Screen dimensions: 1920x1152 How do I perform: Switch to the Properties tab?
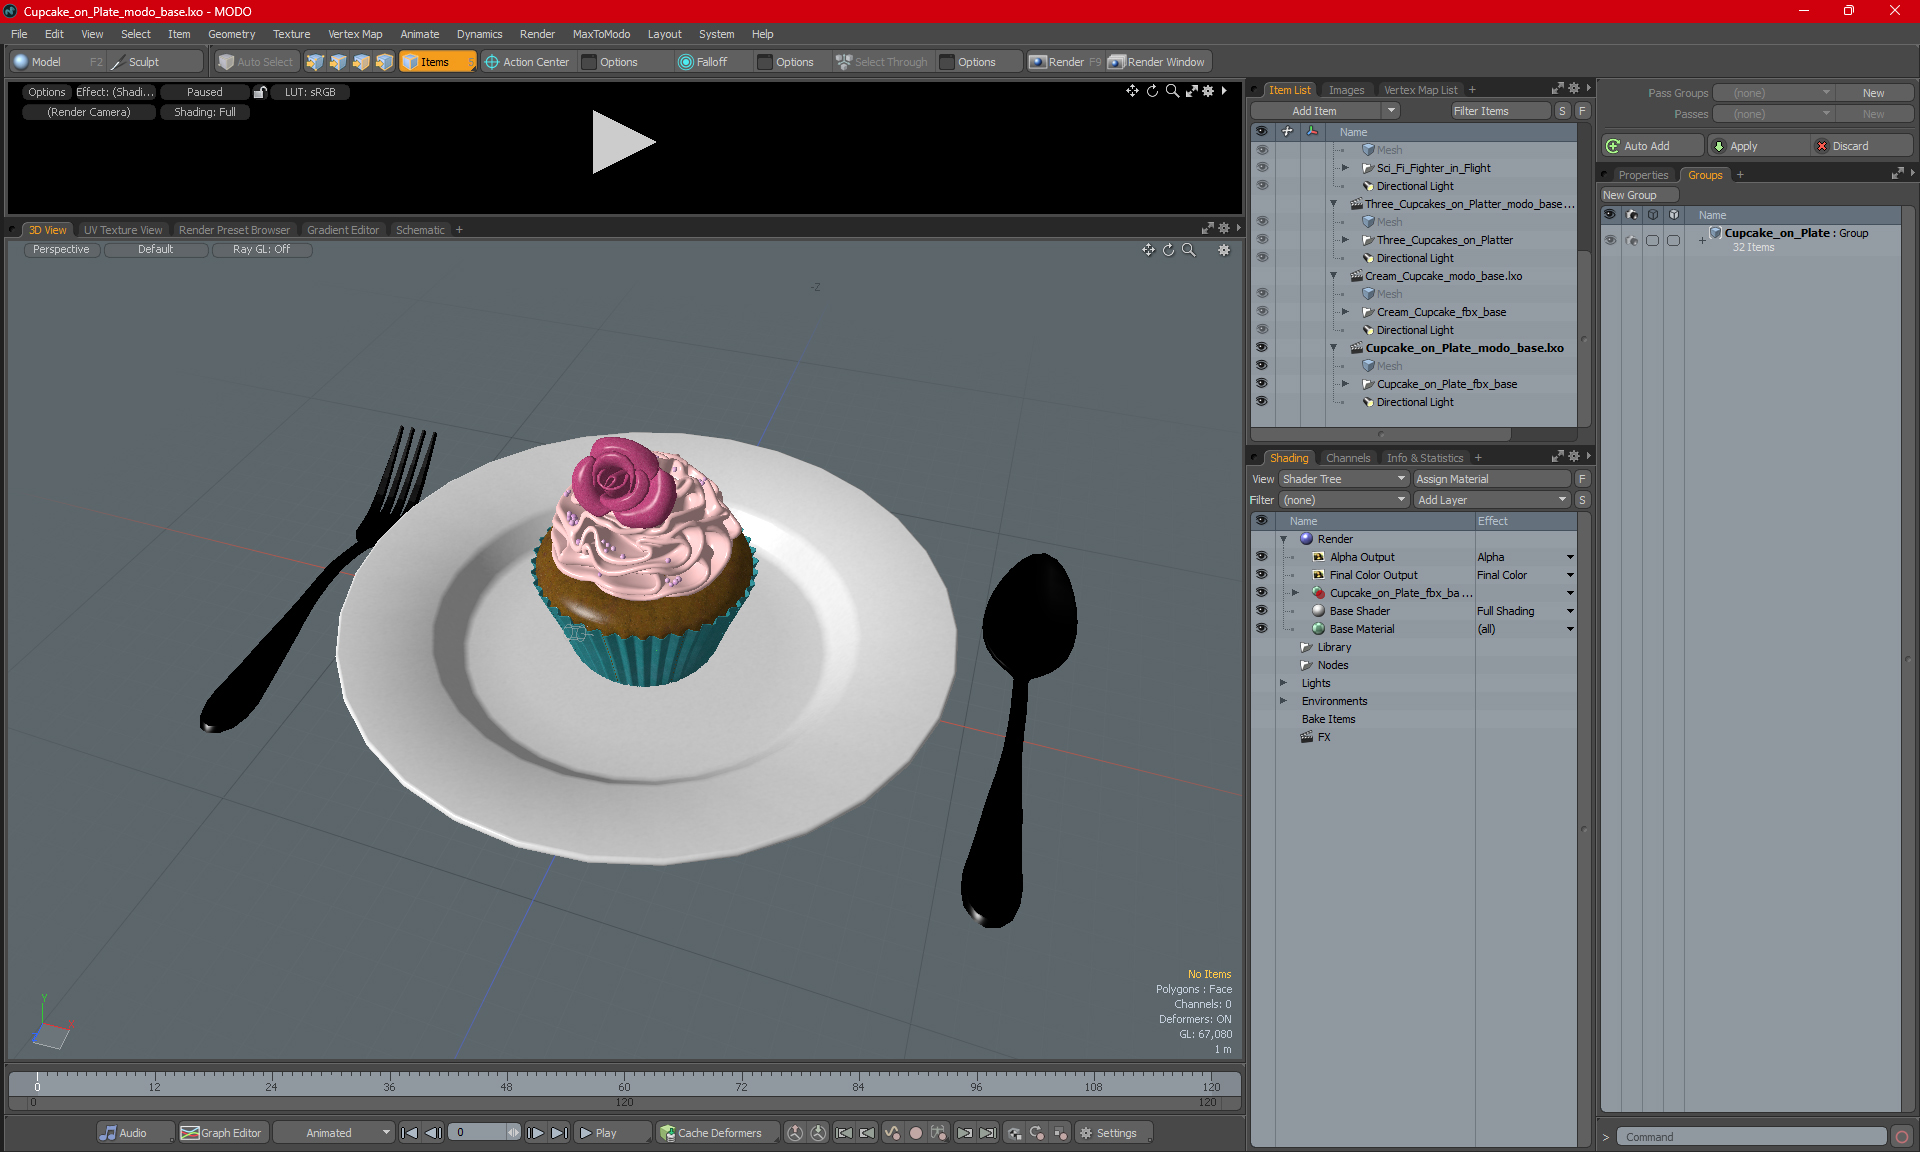click(x=1643, y=175)
